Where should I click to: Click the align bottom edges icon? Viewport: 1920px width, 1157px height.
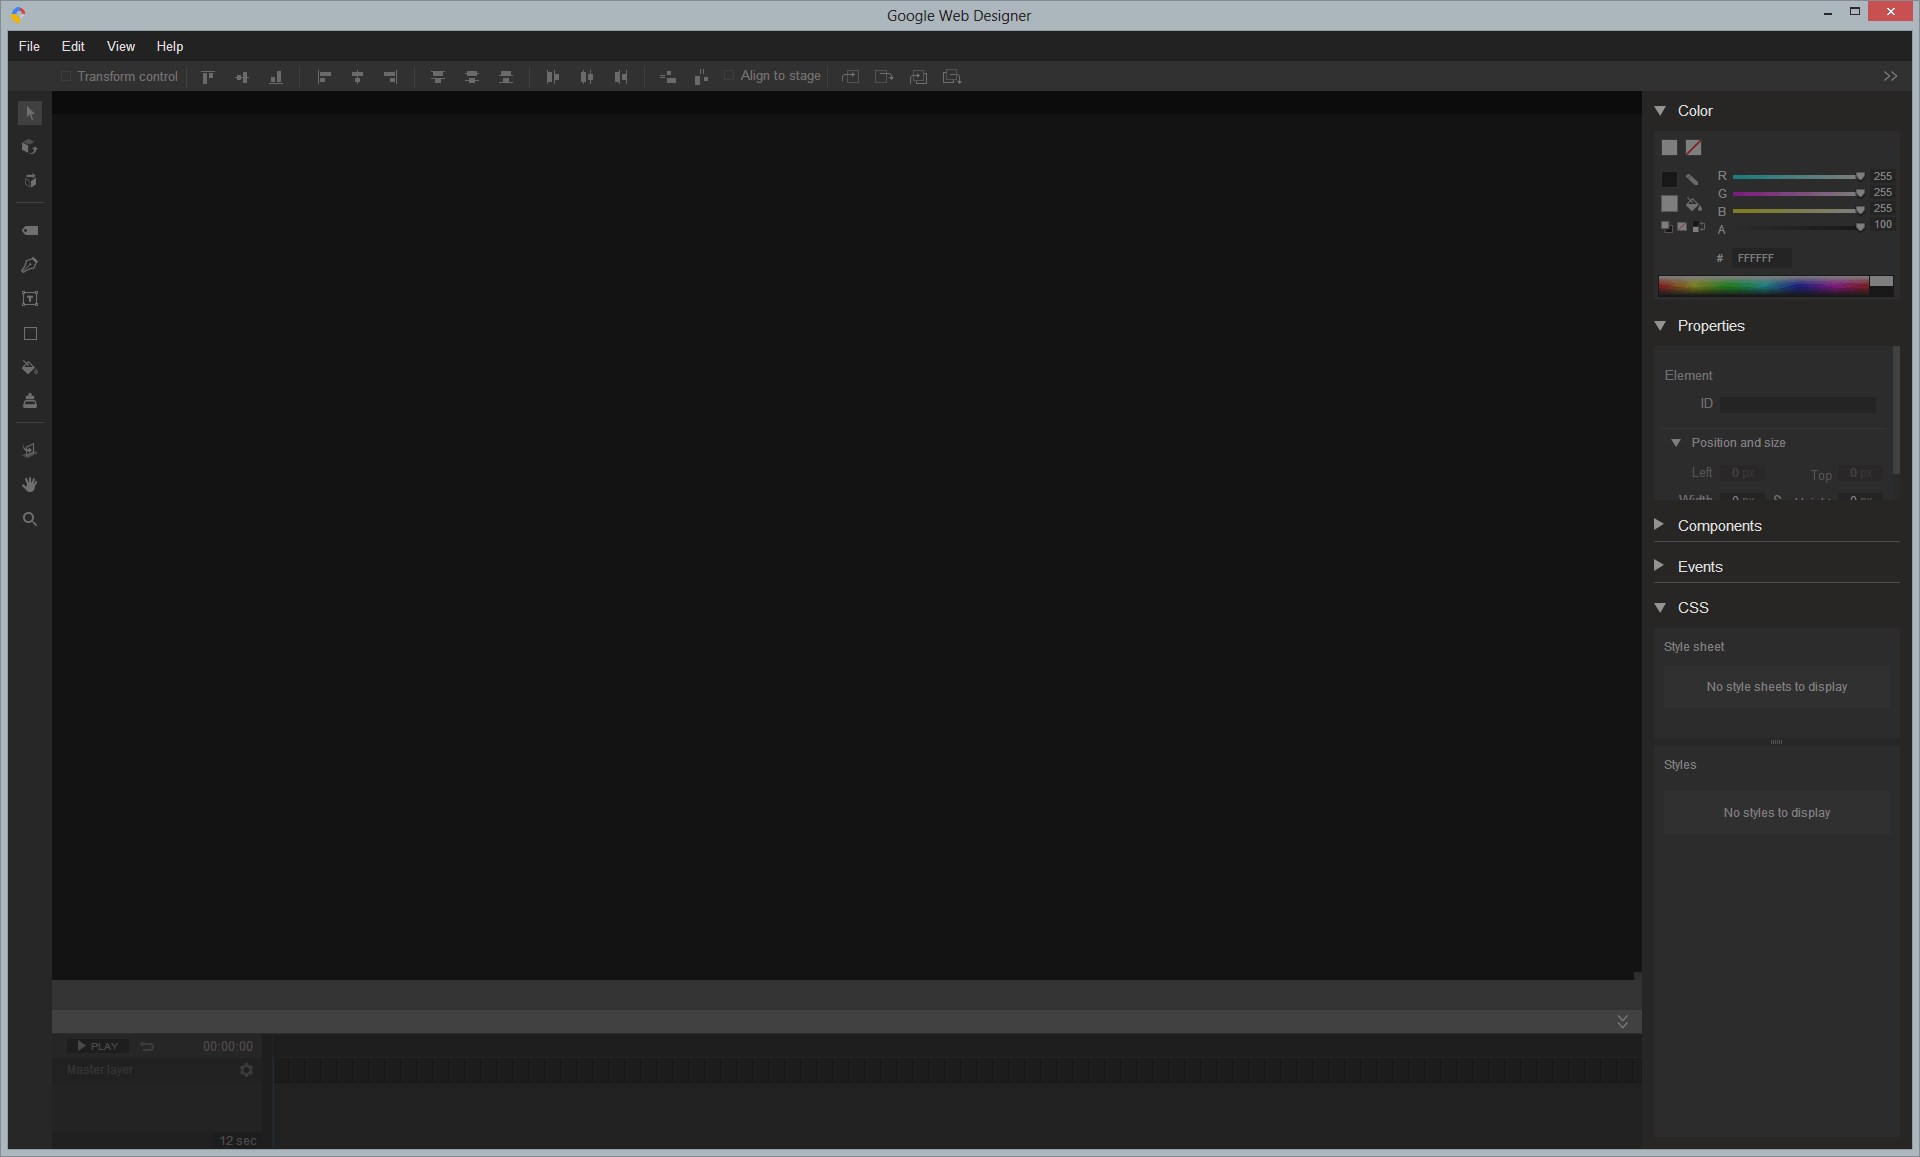point(276,77)
